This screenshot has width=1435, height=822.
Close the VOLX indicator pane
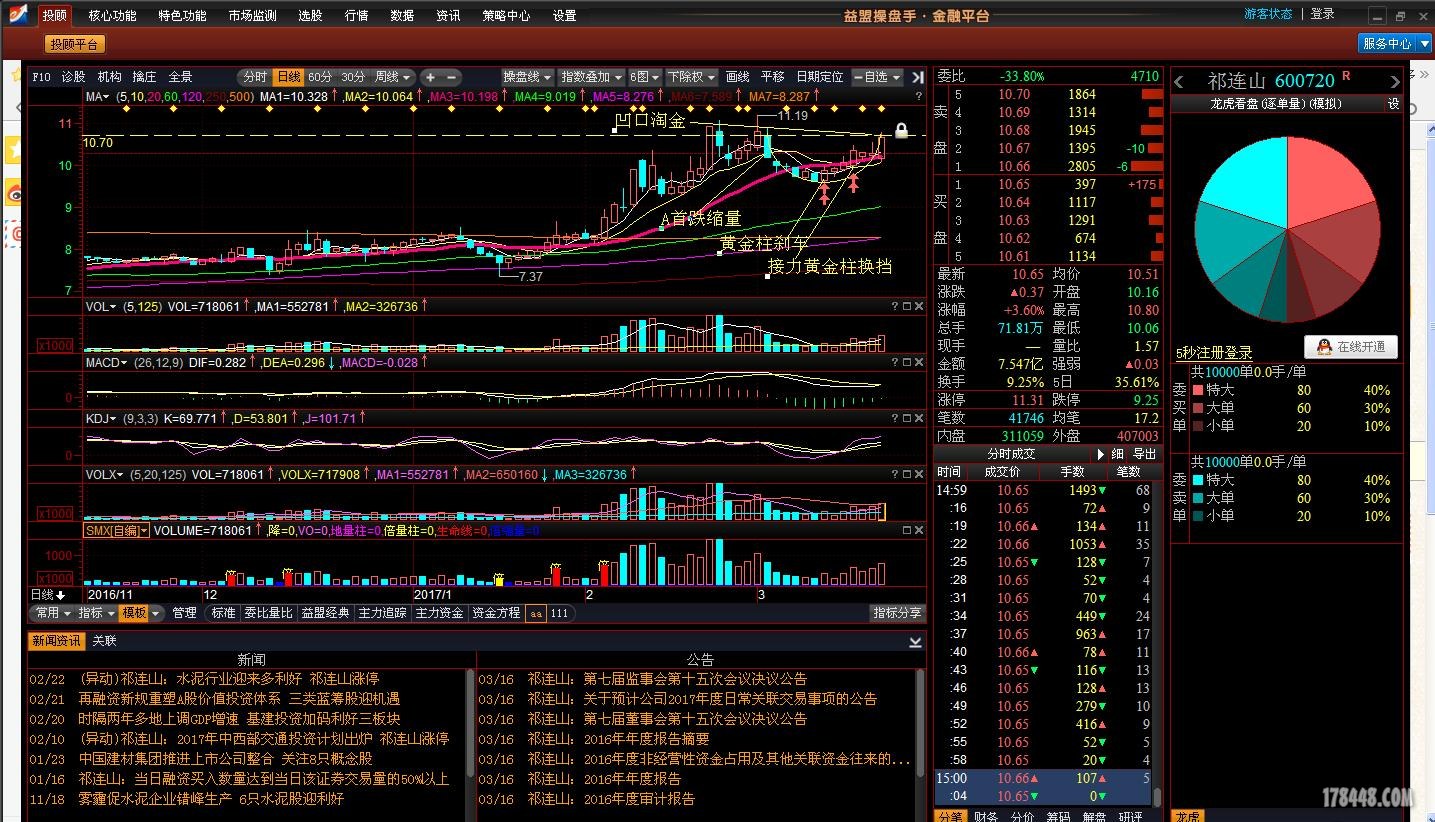[x=919, y=474]
